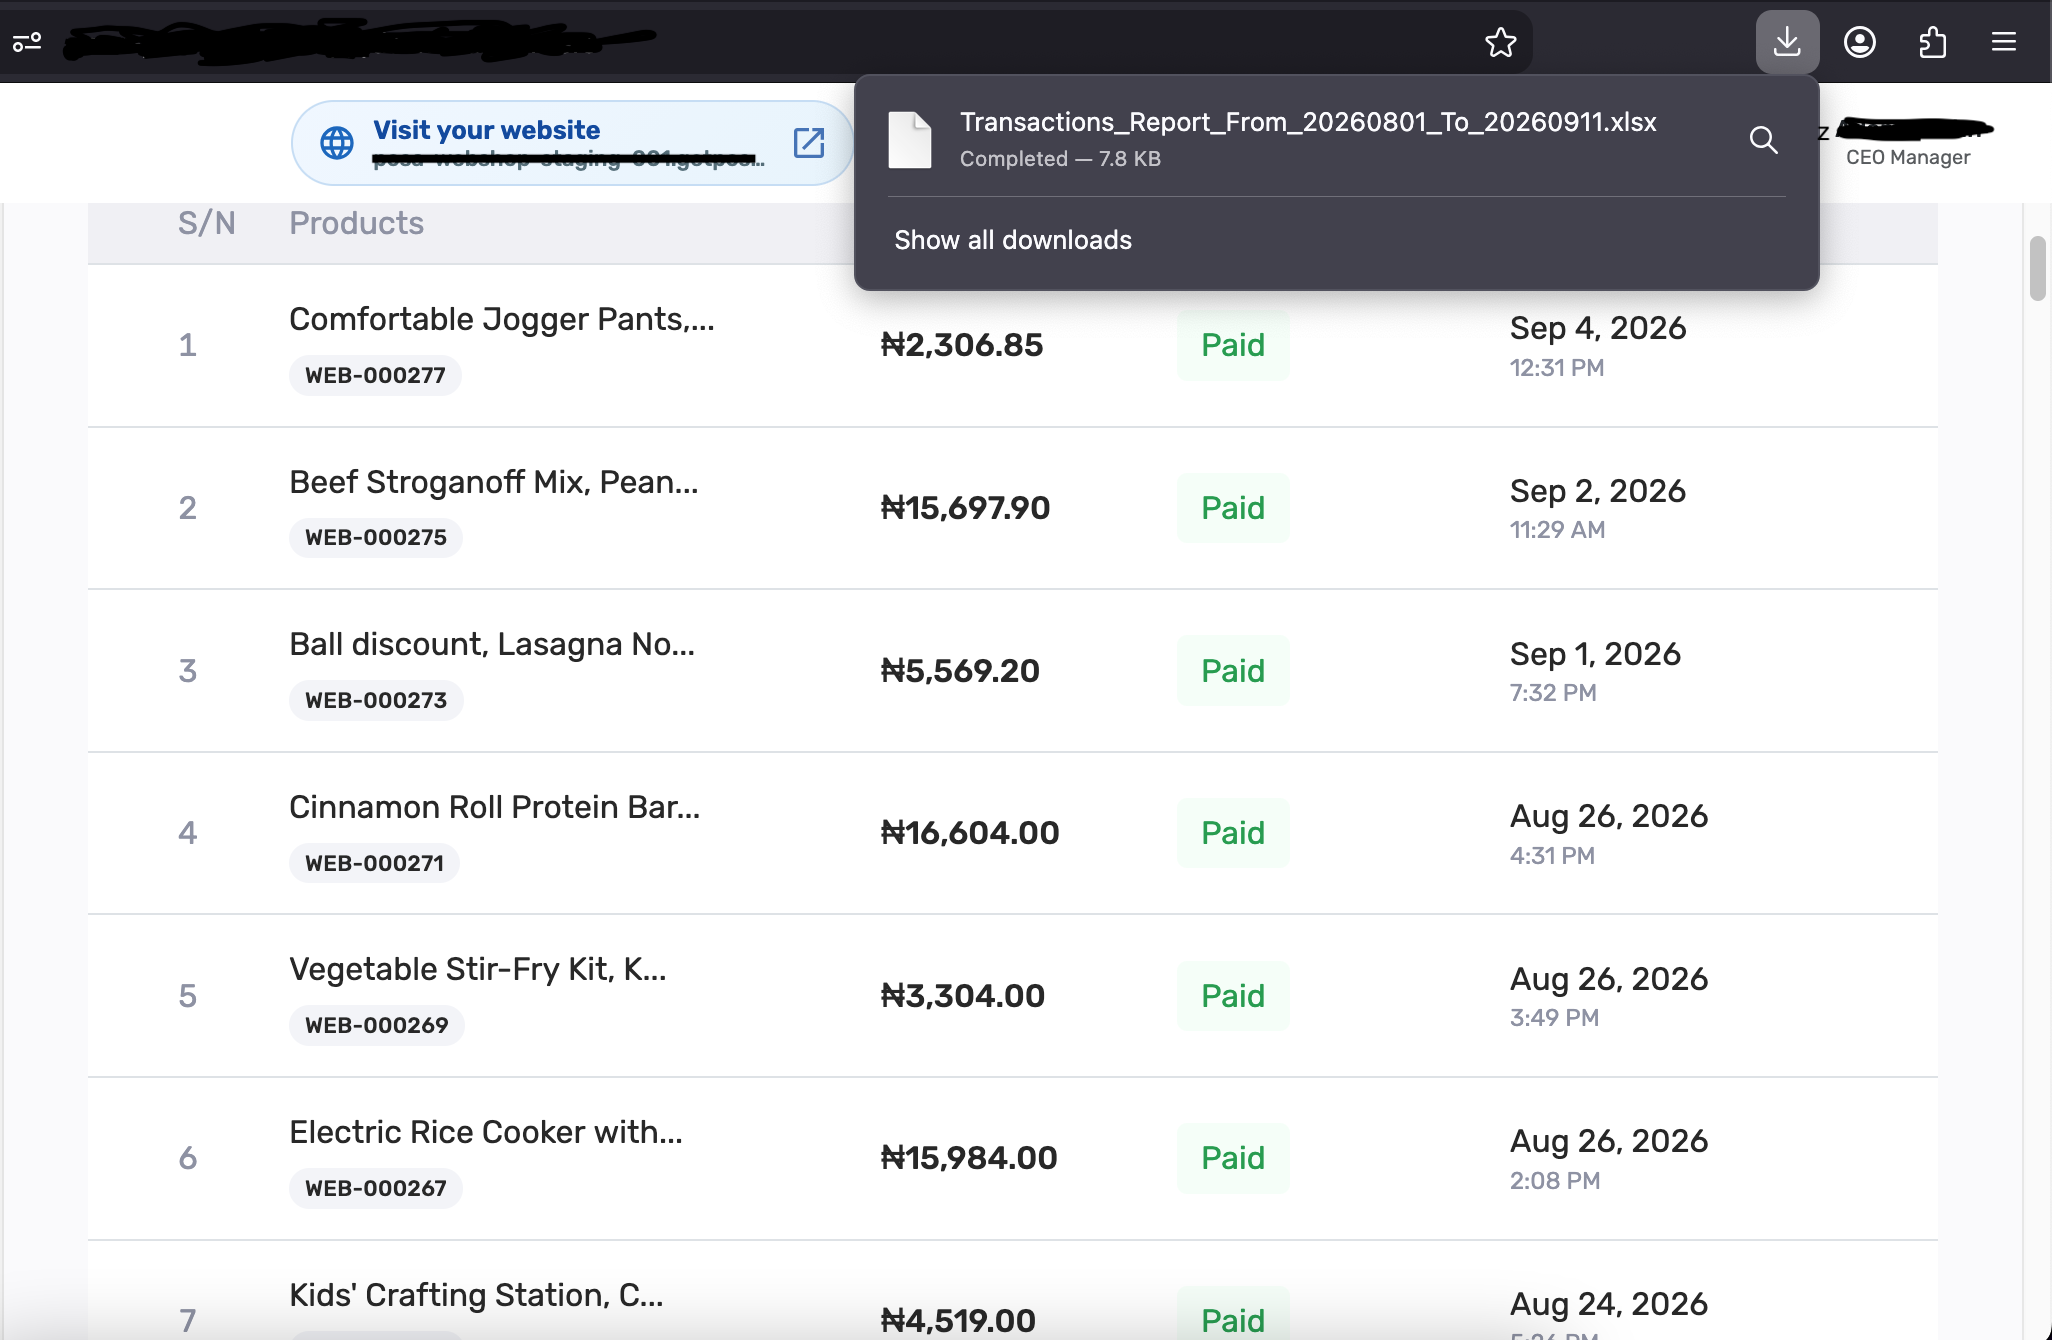Open the browser hamburger menu

[x=2004, y=42]
